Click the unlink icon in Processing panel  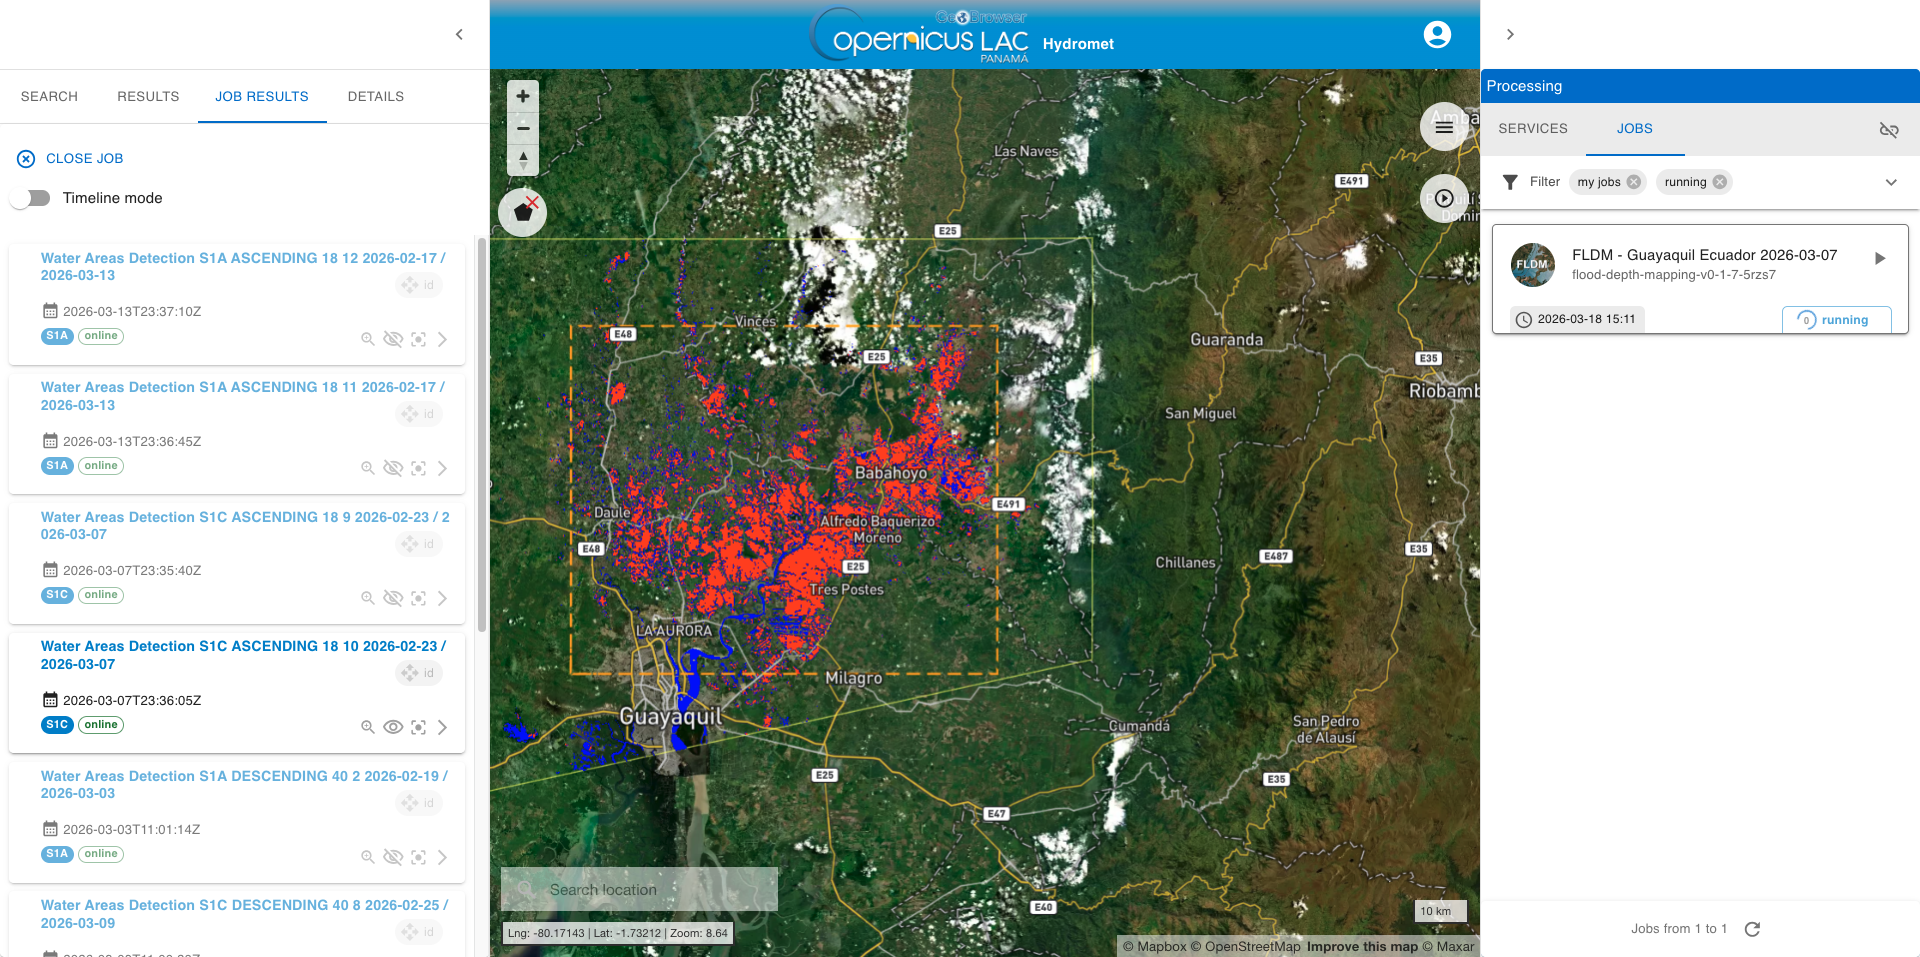click(x=1888, y=130)
